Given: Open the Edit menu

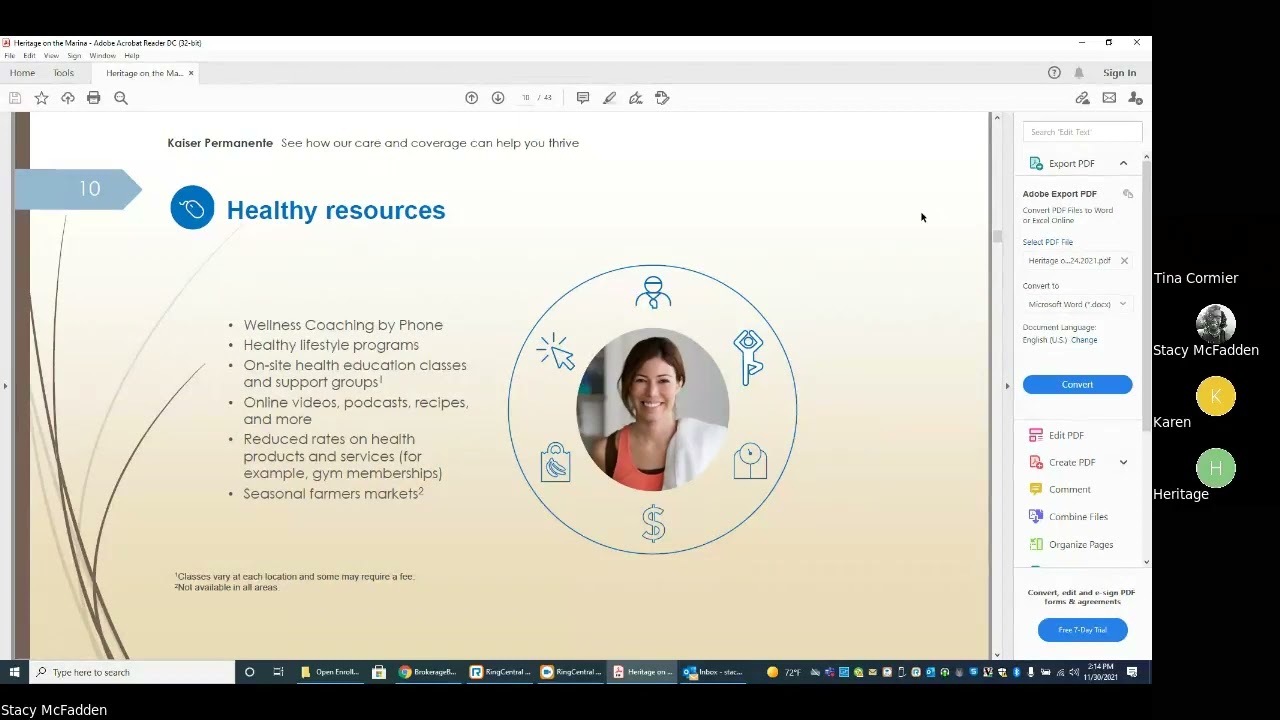Looking at the screenshot, I should 30,56.
